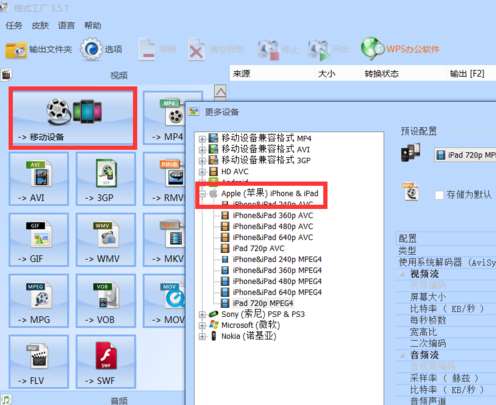The image size is (496, 405).
Task: Open the iPad 720p preset dropdown
Action: click(465, 155)
